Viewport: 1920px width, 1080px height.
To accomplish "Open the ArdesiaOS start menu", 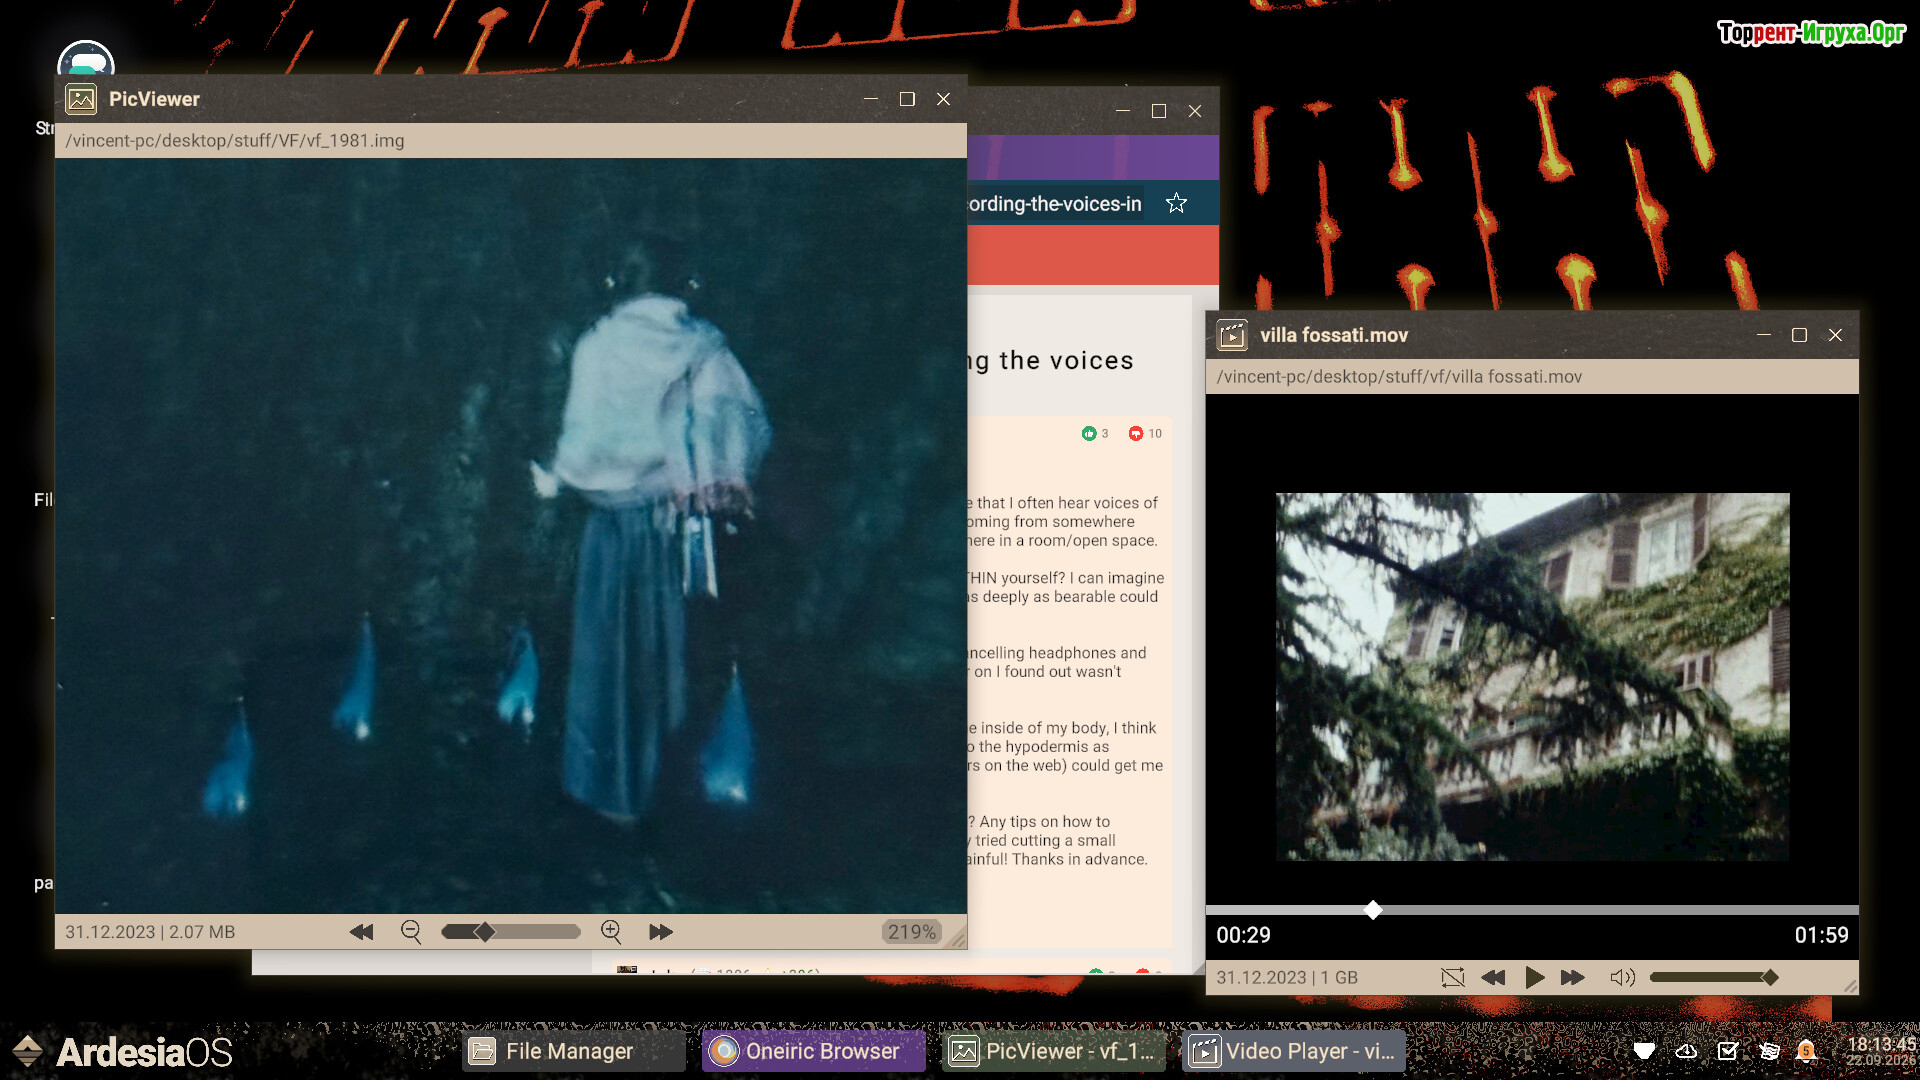I will point(120,1051).
